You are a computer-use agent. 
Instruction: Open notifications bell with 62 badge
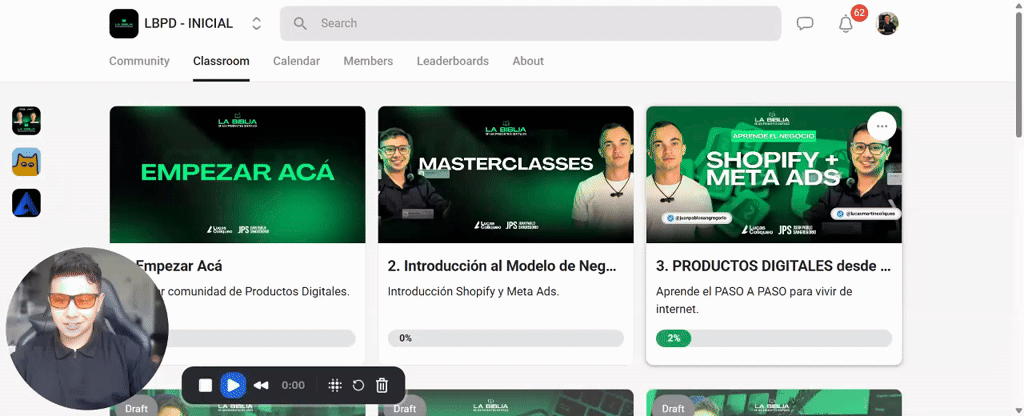846,24
